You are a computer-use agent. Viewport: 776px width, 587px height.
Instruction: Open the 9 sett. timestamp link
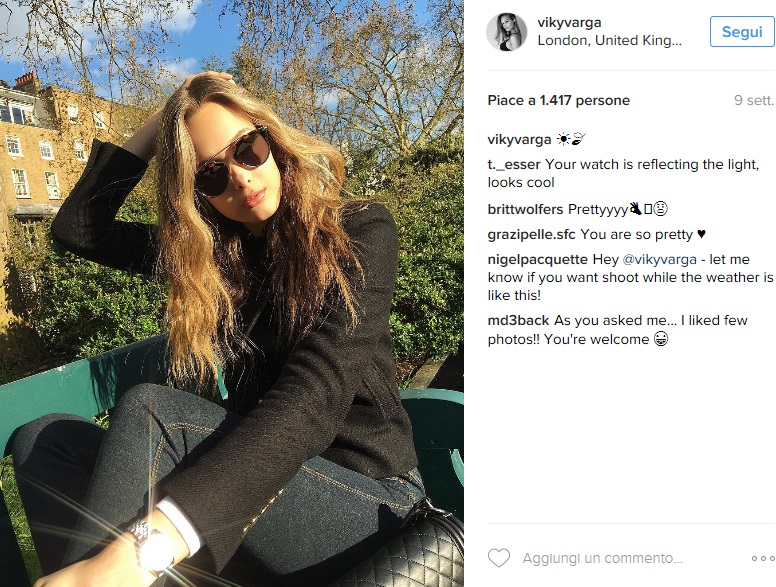(754, 100)
